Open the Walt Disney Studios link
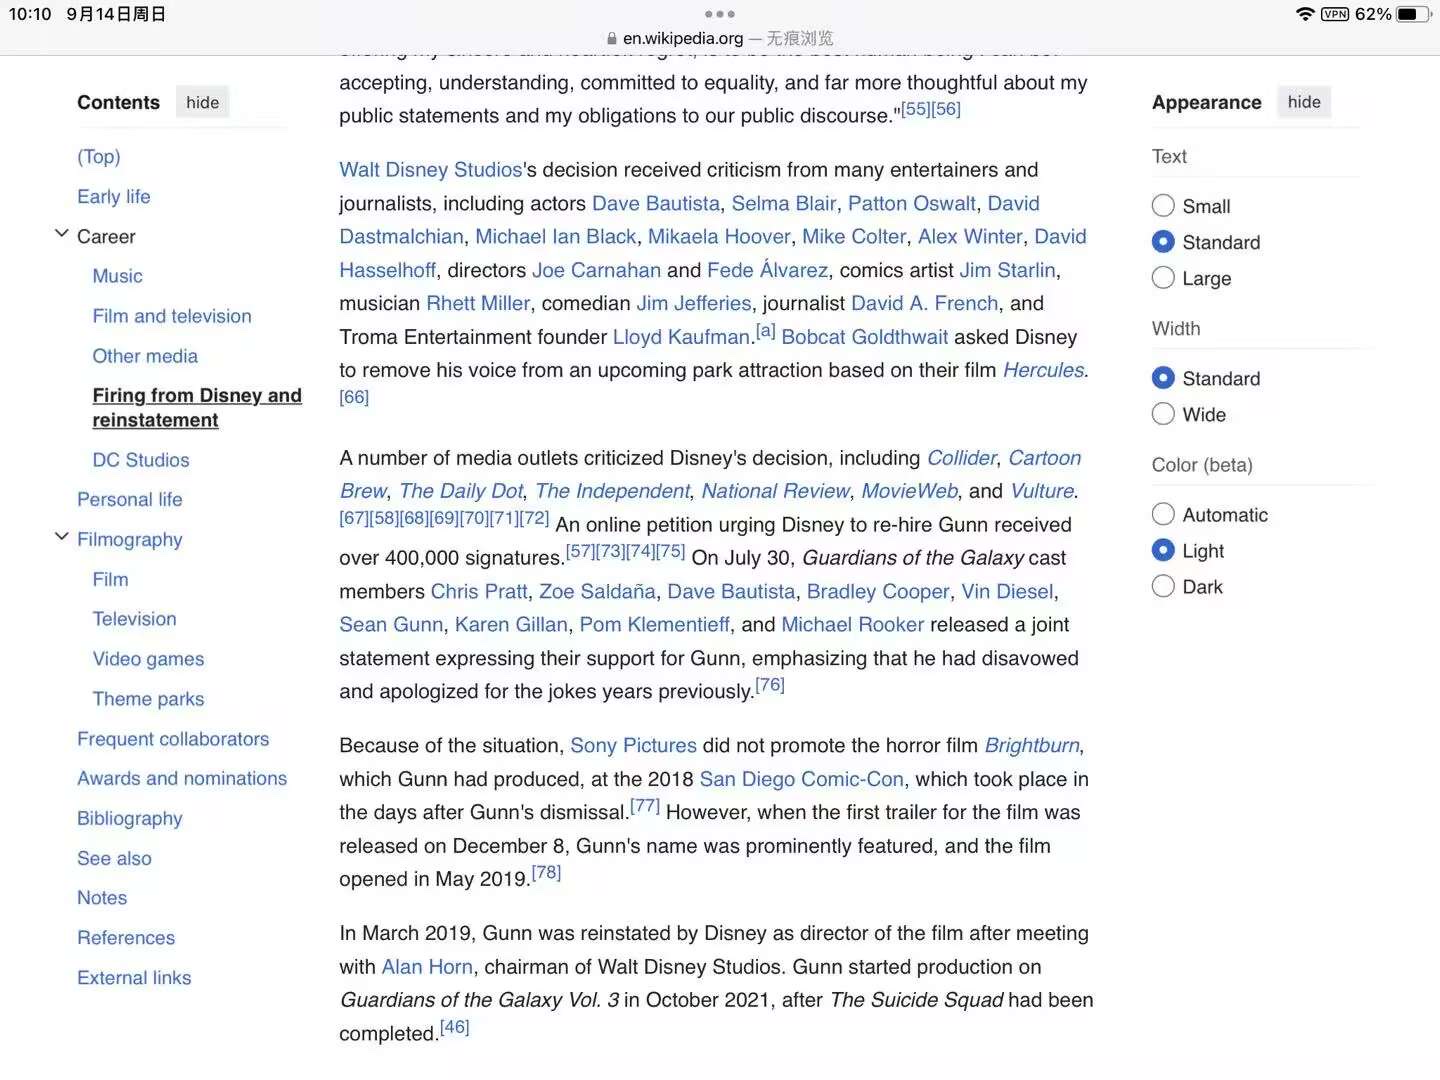The image size is (1440, 1080). (430, 170)
